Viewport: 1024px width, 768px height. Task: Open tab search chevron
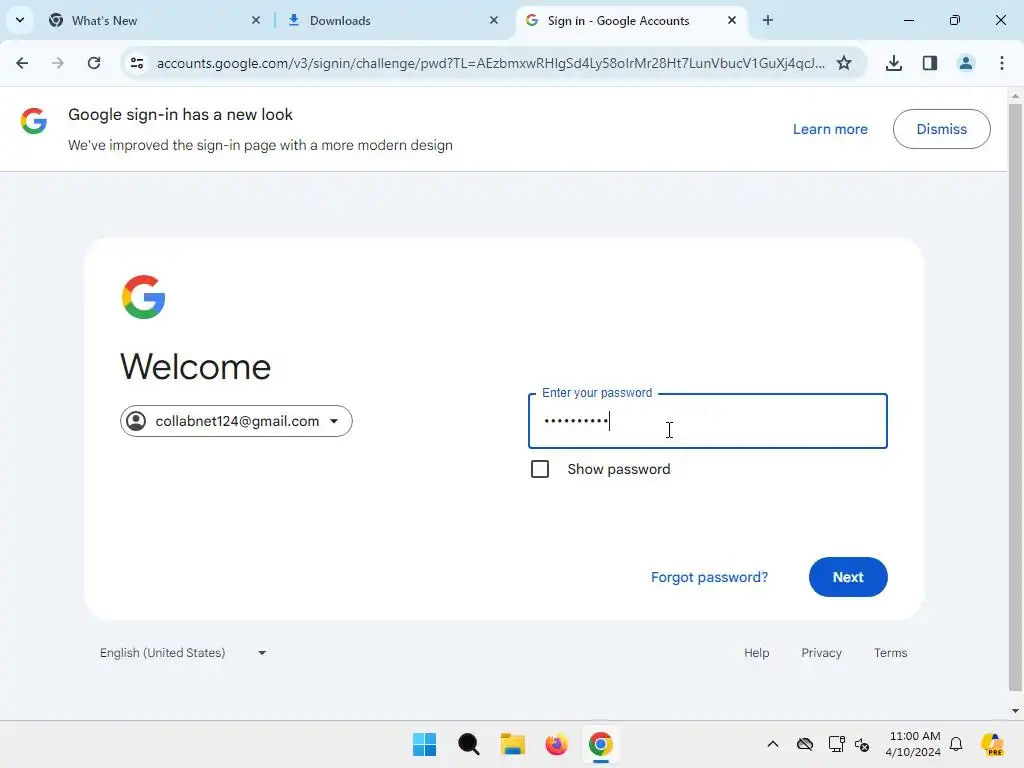click(x=20, y=20)
